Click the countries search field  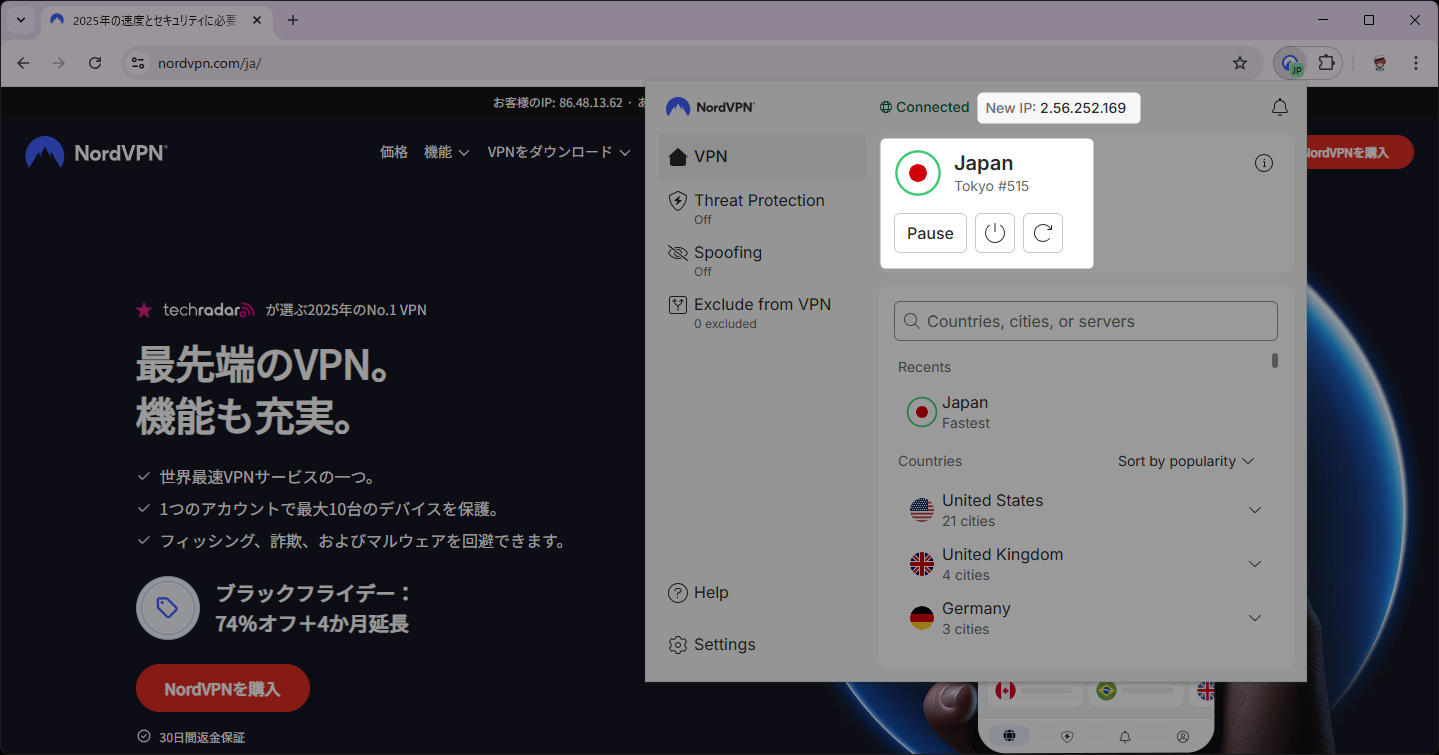1086,321
